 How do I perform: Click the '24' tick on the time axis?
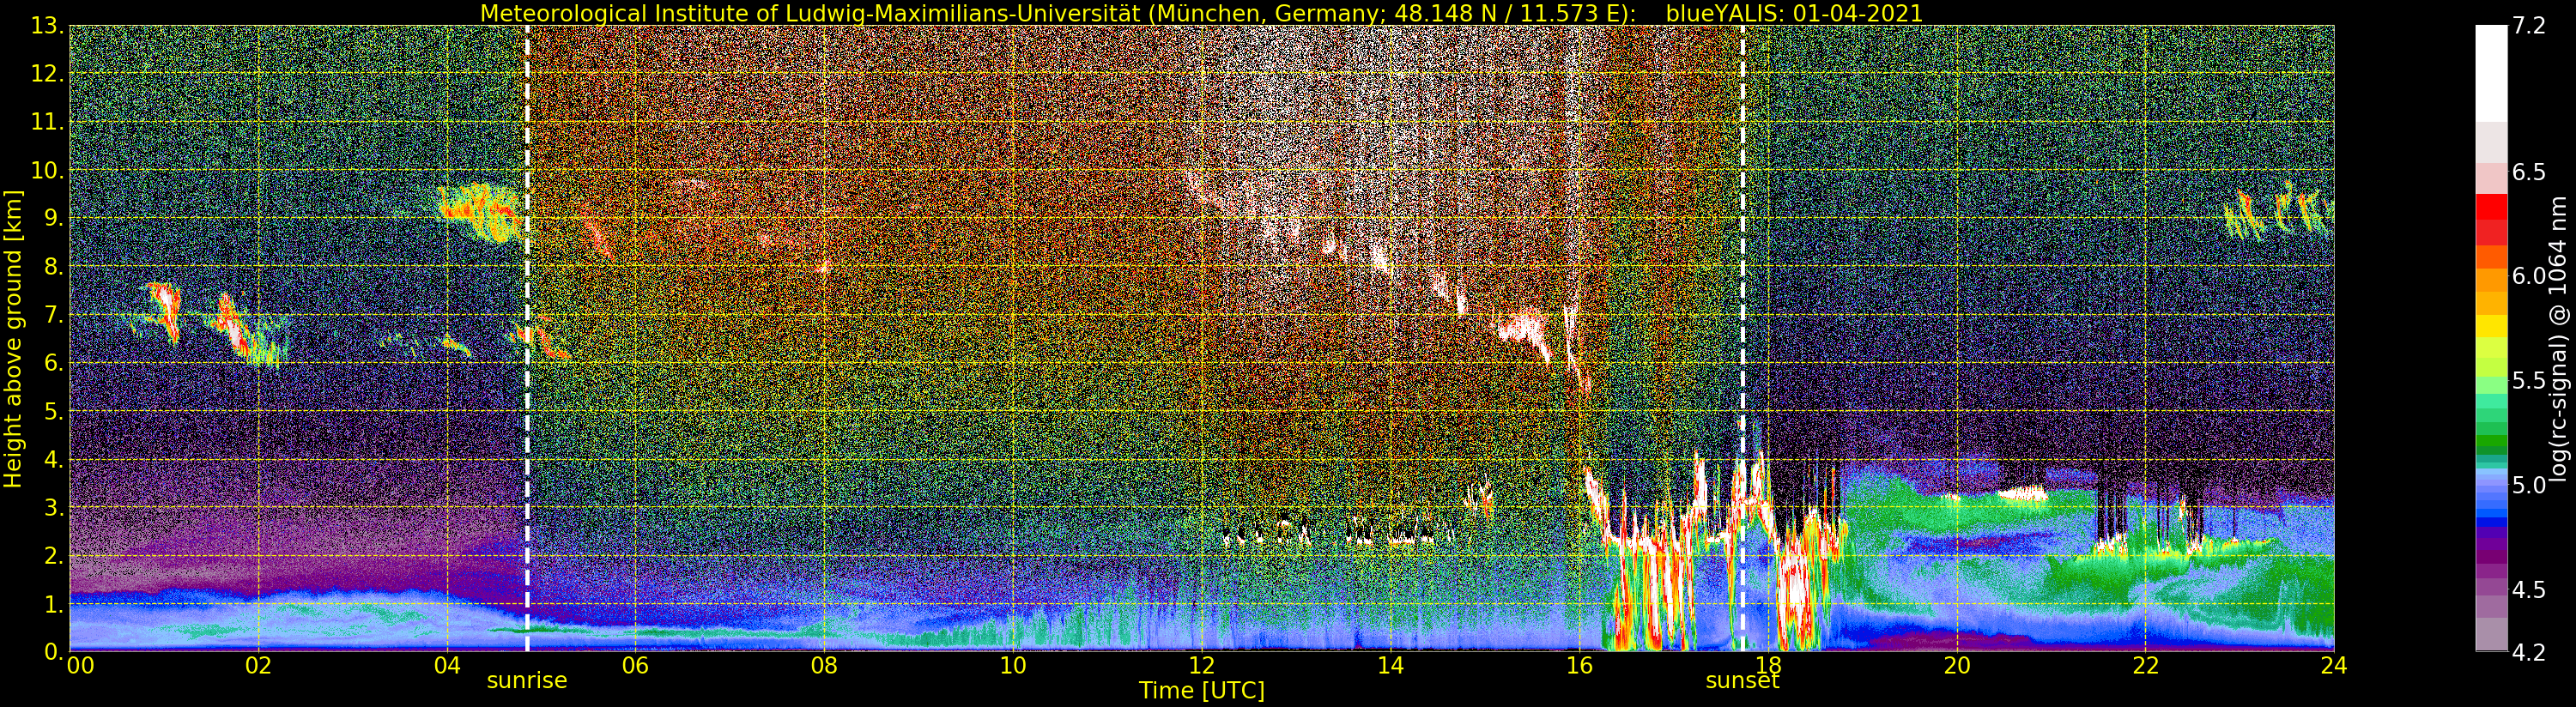(2334, 665)
